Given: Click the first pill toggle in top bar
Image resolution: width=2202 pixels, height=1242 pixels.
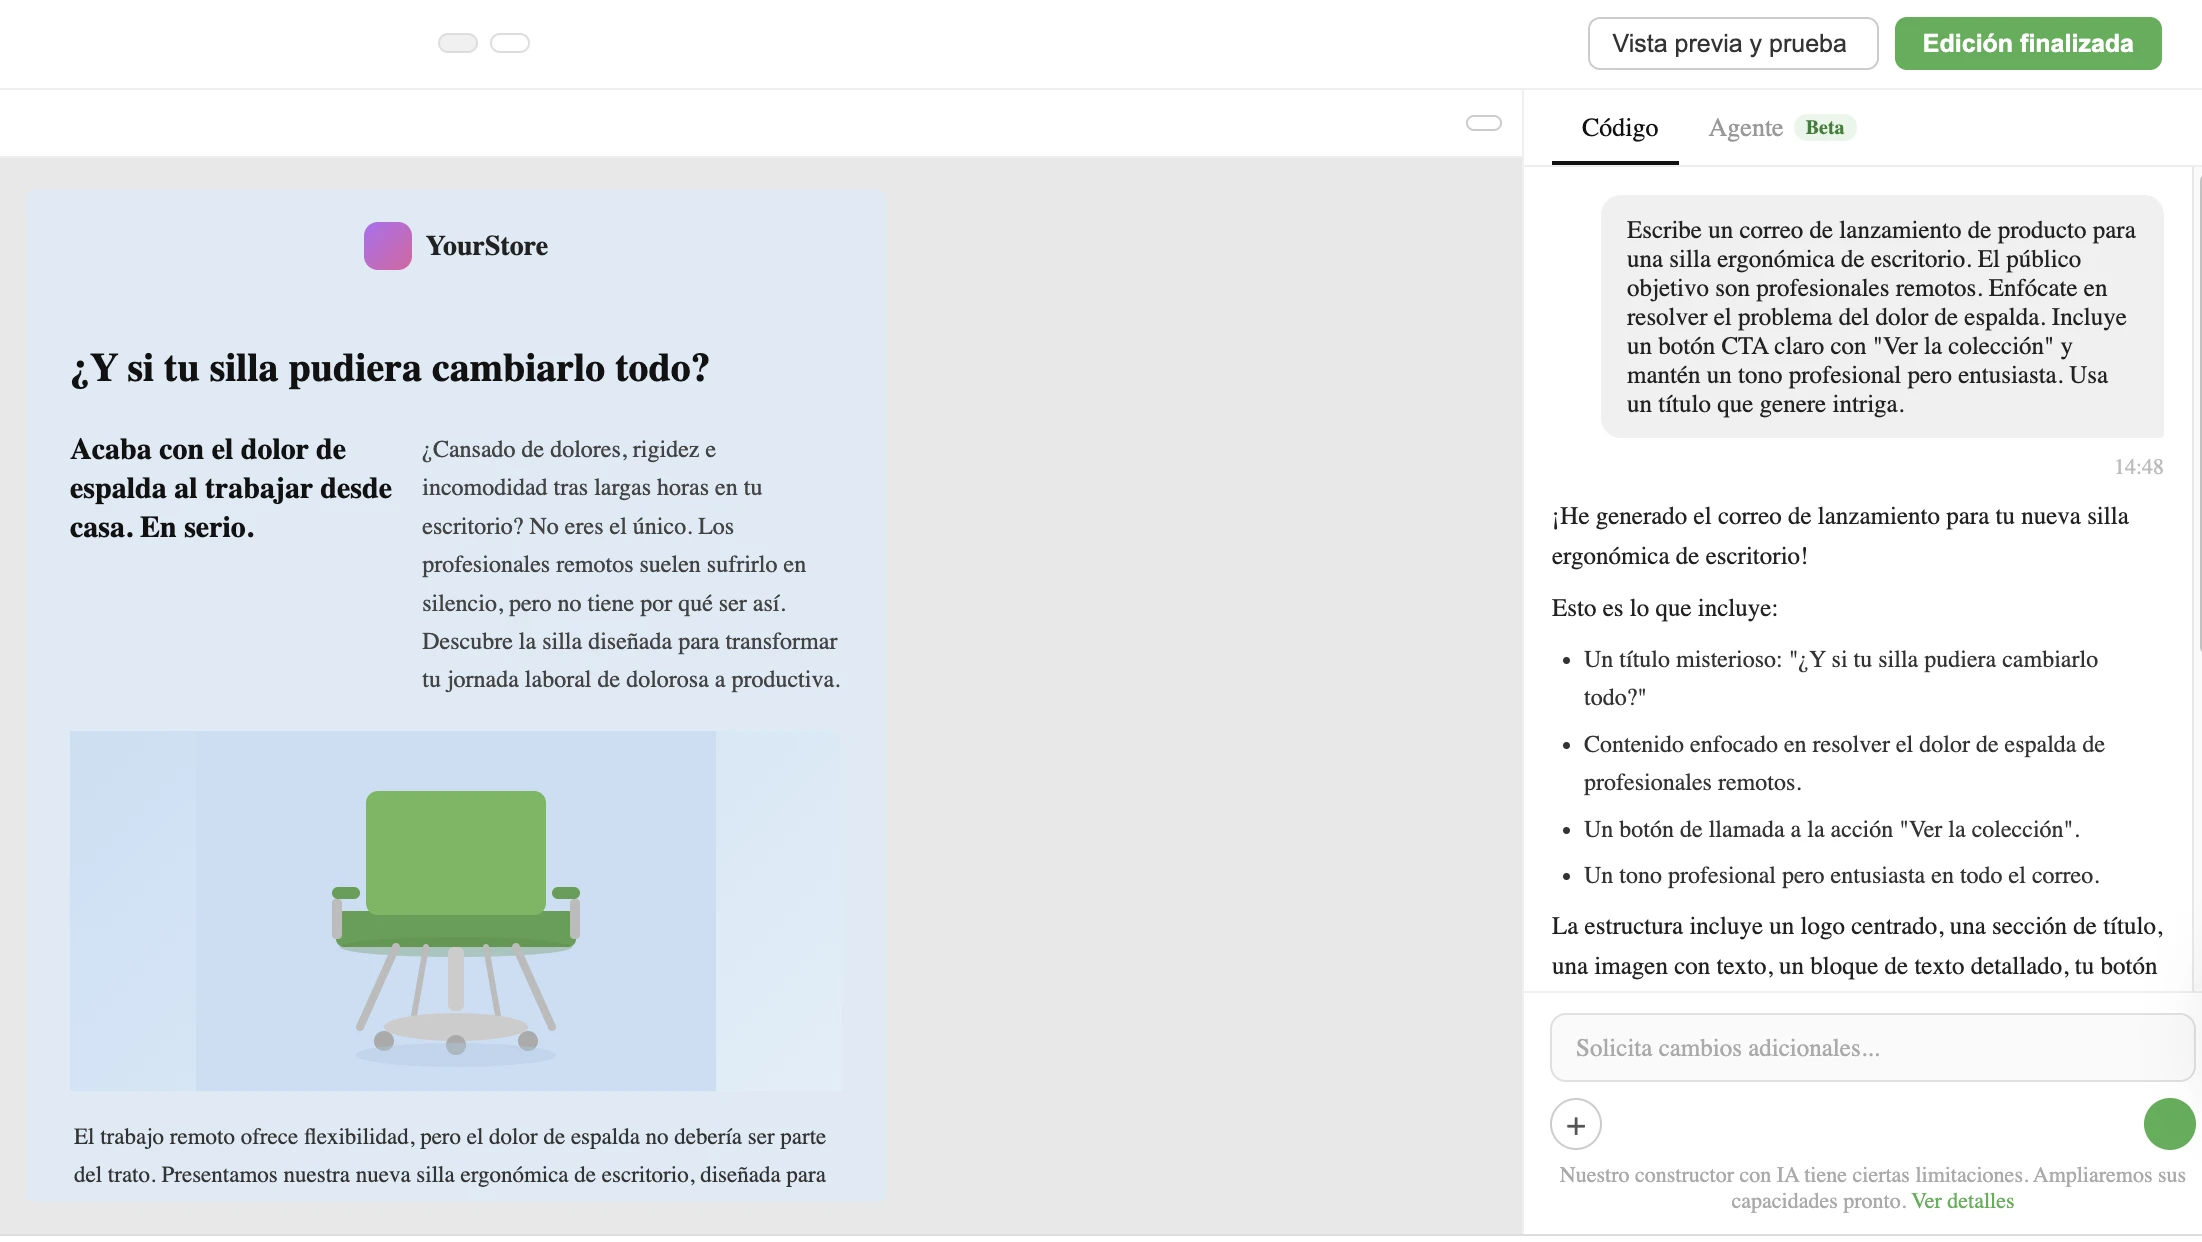Looking at the screenshot, I should click(458, 43).
